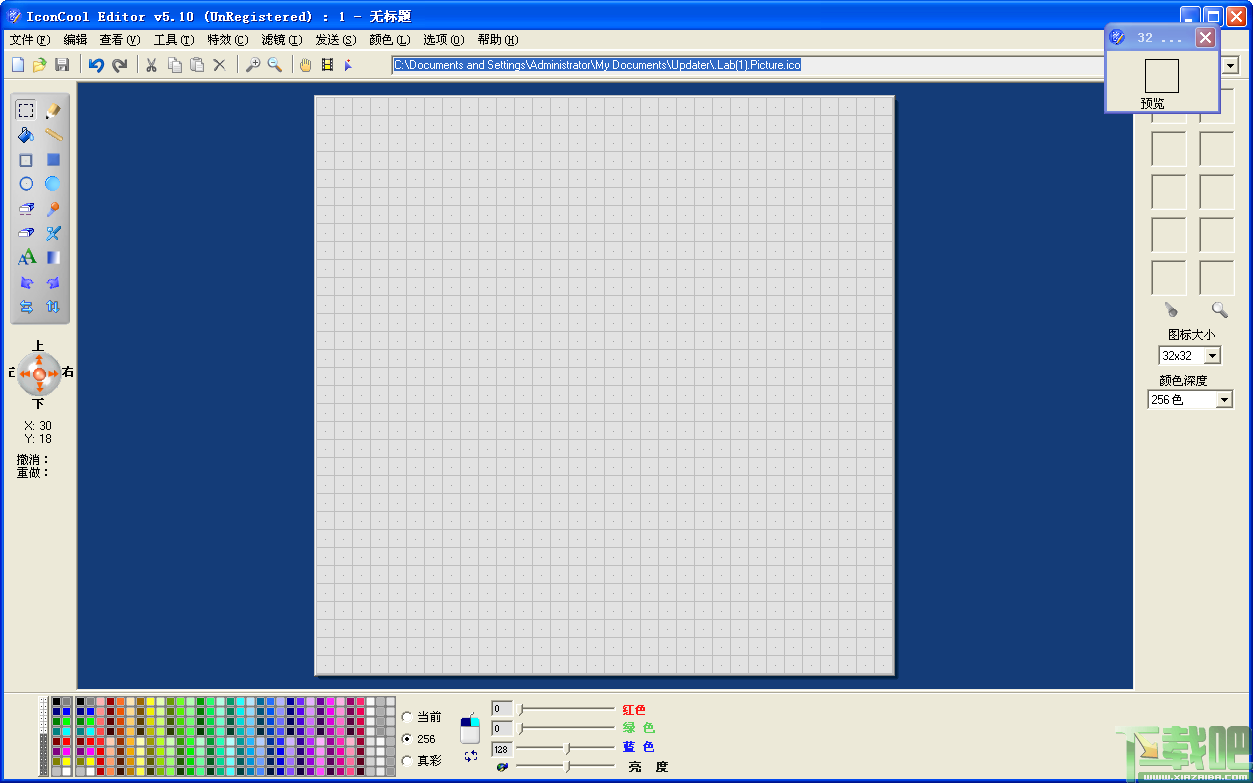Open the 选项(O) menu
This screenshot has height=783, width=1253.
pyautogui.click(x=444, y=40)
